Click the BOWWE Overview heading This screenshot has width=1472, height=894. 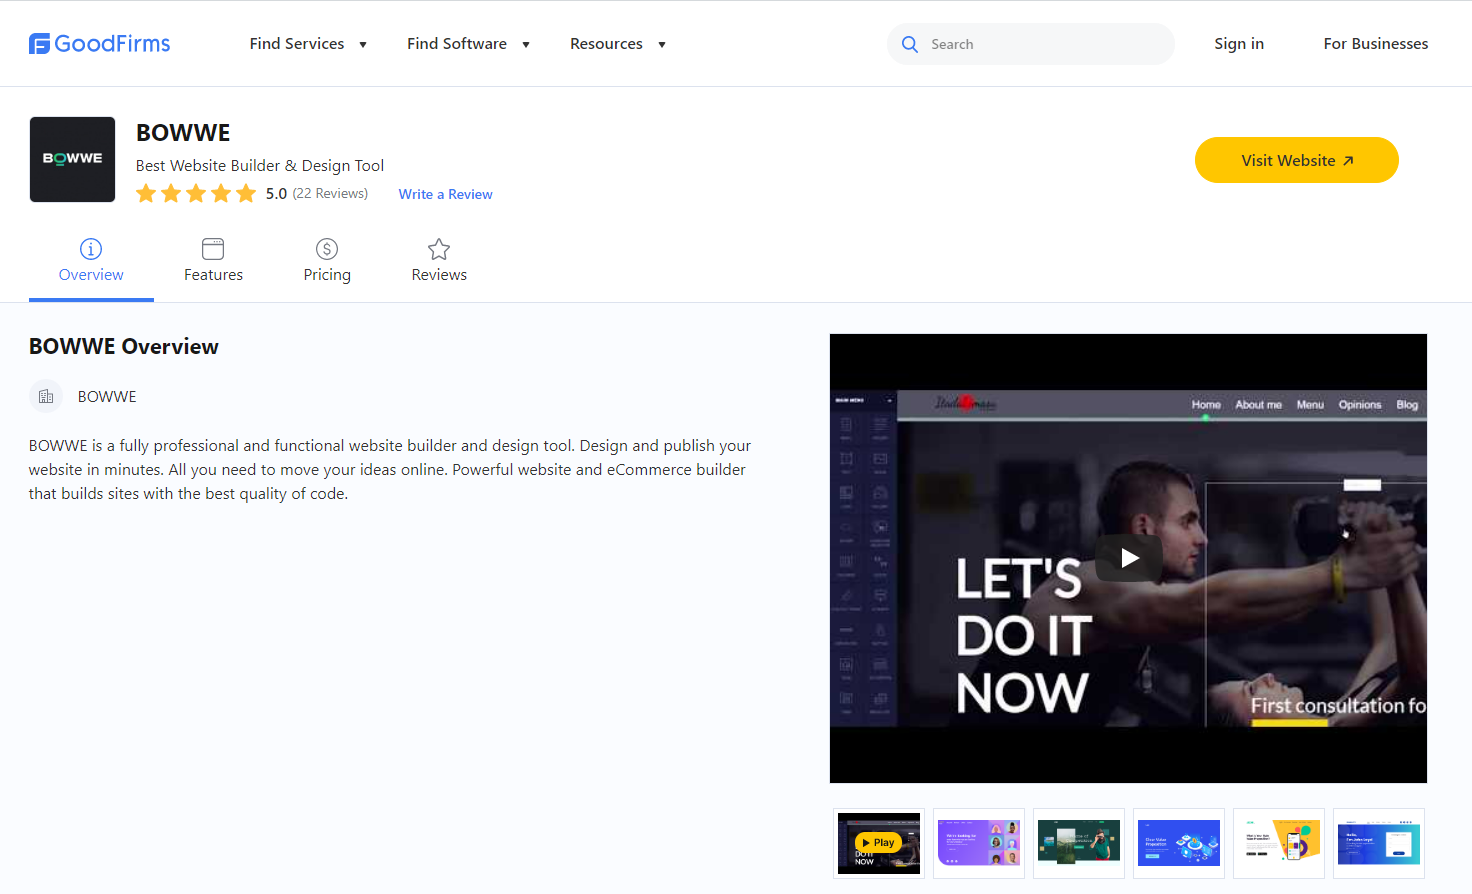(x=124, y=346)
